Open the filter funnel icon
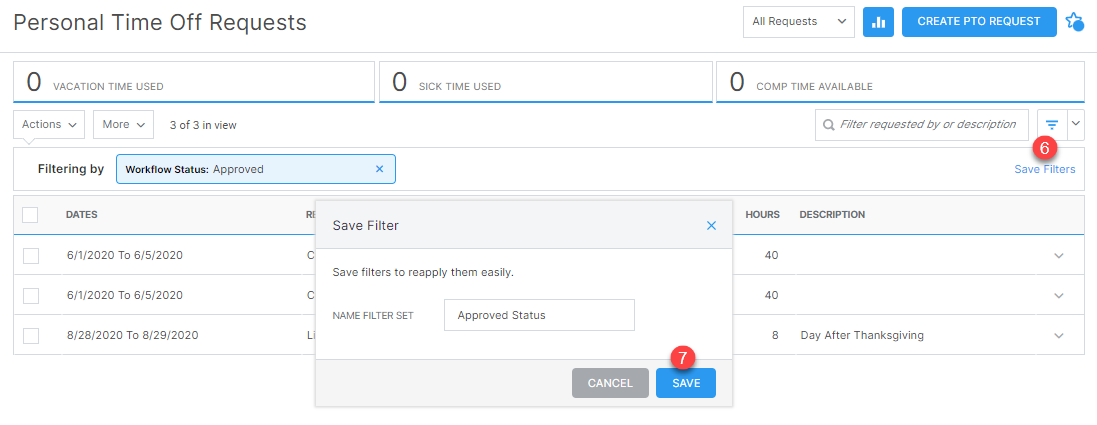 1052,125
